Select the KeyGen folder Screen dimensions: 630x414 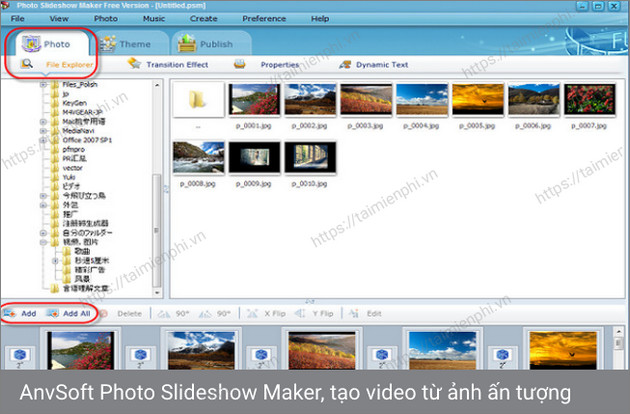tap(74, 103)
